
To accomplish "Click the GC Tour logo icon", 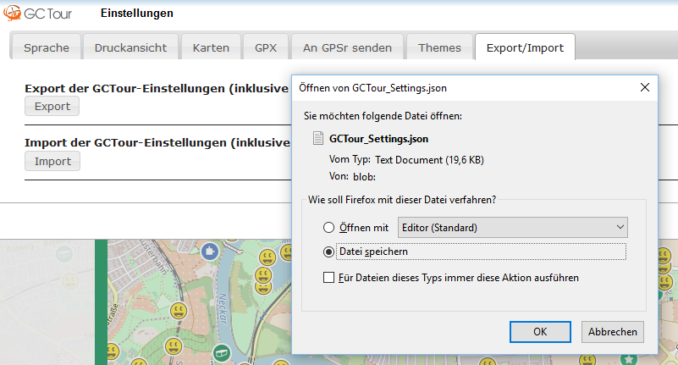I will [x=12, y=13].
